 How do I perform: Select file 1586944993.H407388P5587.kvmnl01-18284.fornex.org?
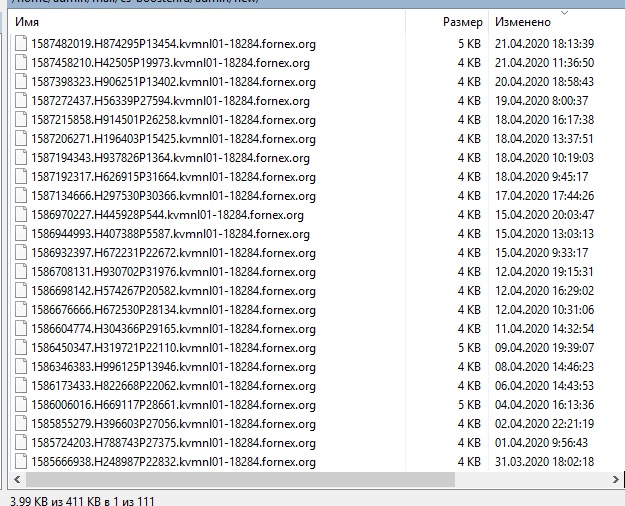[x=171, y=234]
